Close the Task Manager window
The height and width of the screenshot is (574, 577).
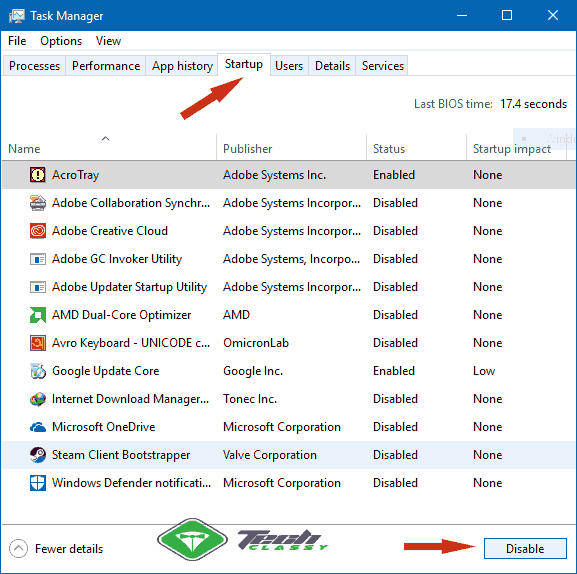coord(553,15)
